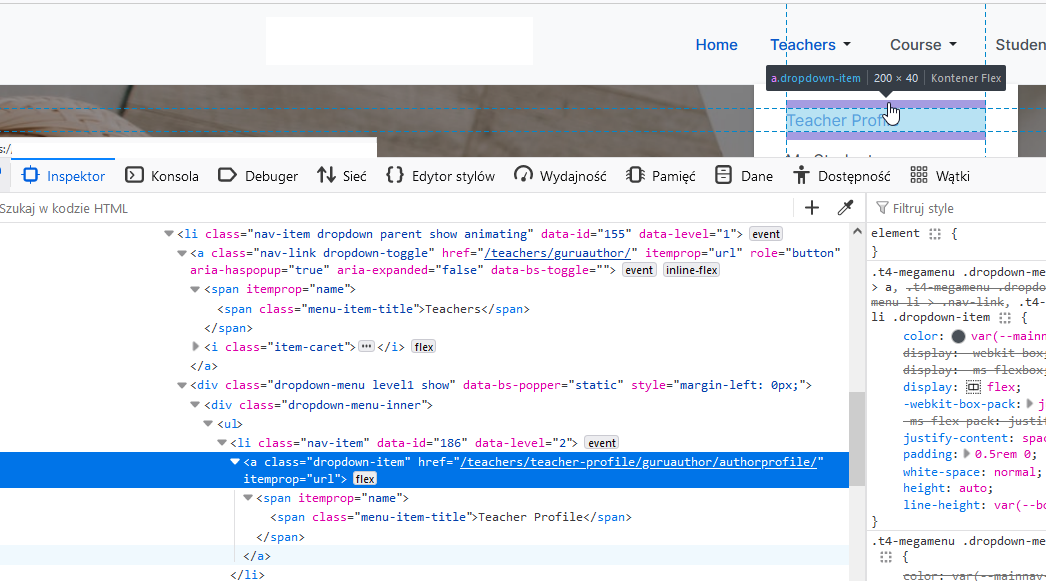The width and height of the screenshot is (1046, 581).
Task: Open the Course menu in the site navbar
Action: [x=922, y=45]
